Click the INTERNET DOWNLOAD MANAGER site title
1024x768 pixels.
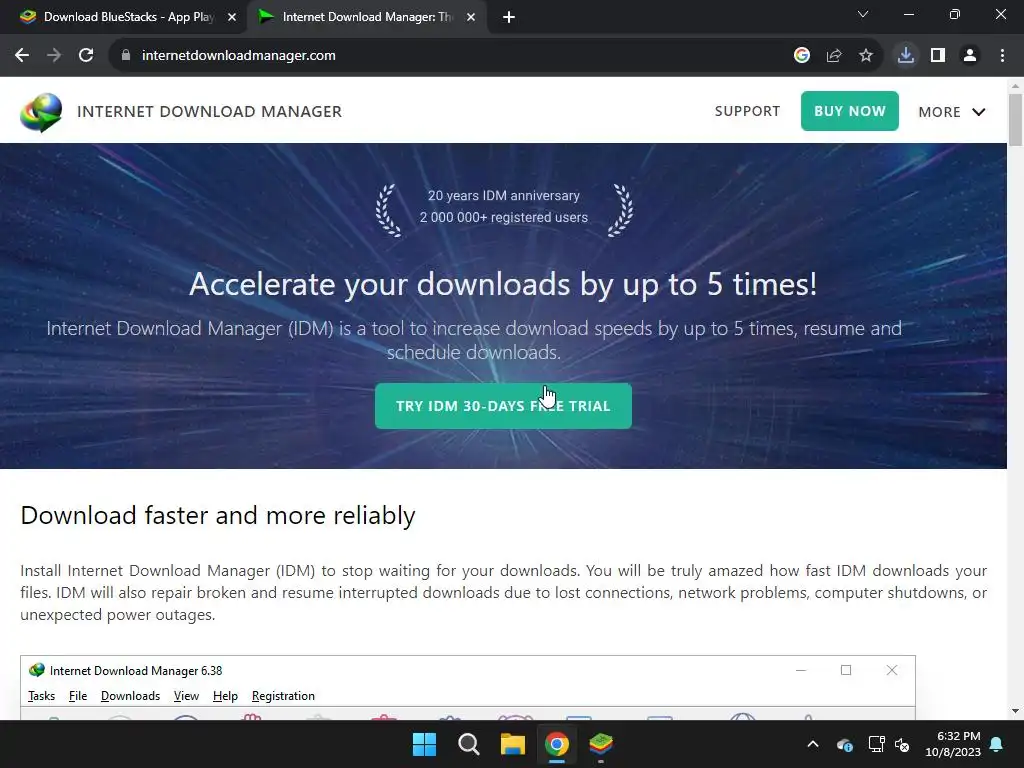(209, 112)
